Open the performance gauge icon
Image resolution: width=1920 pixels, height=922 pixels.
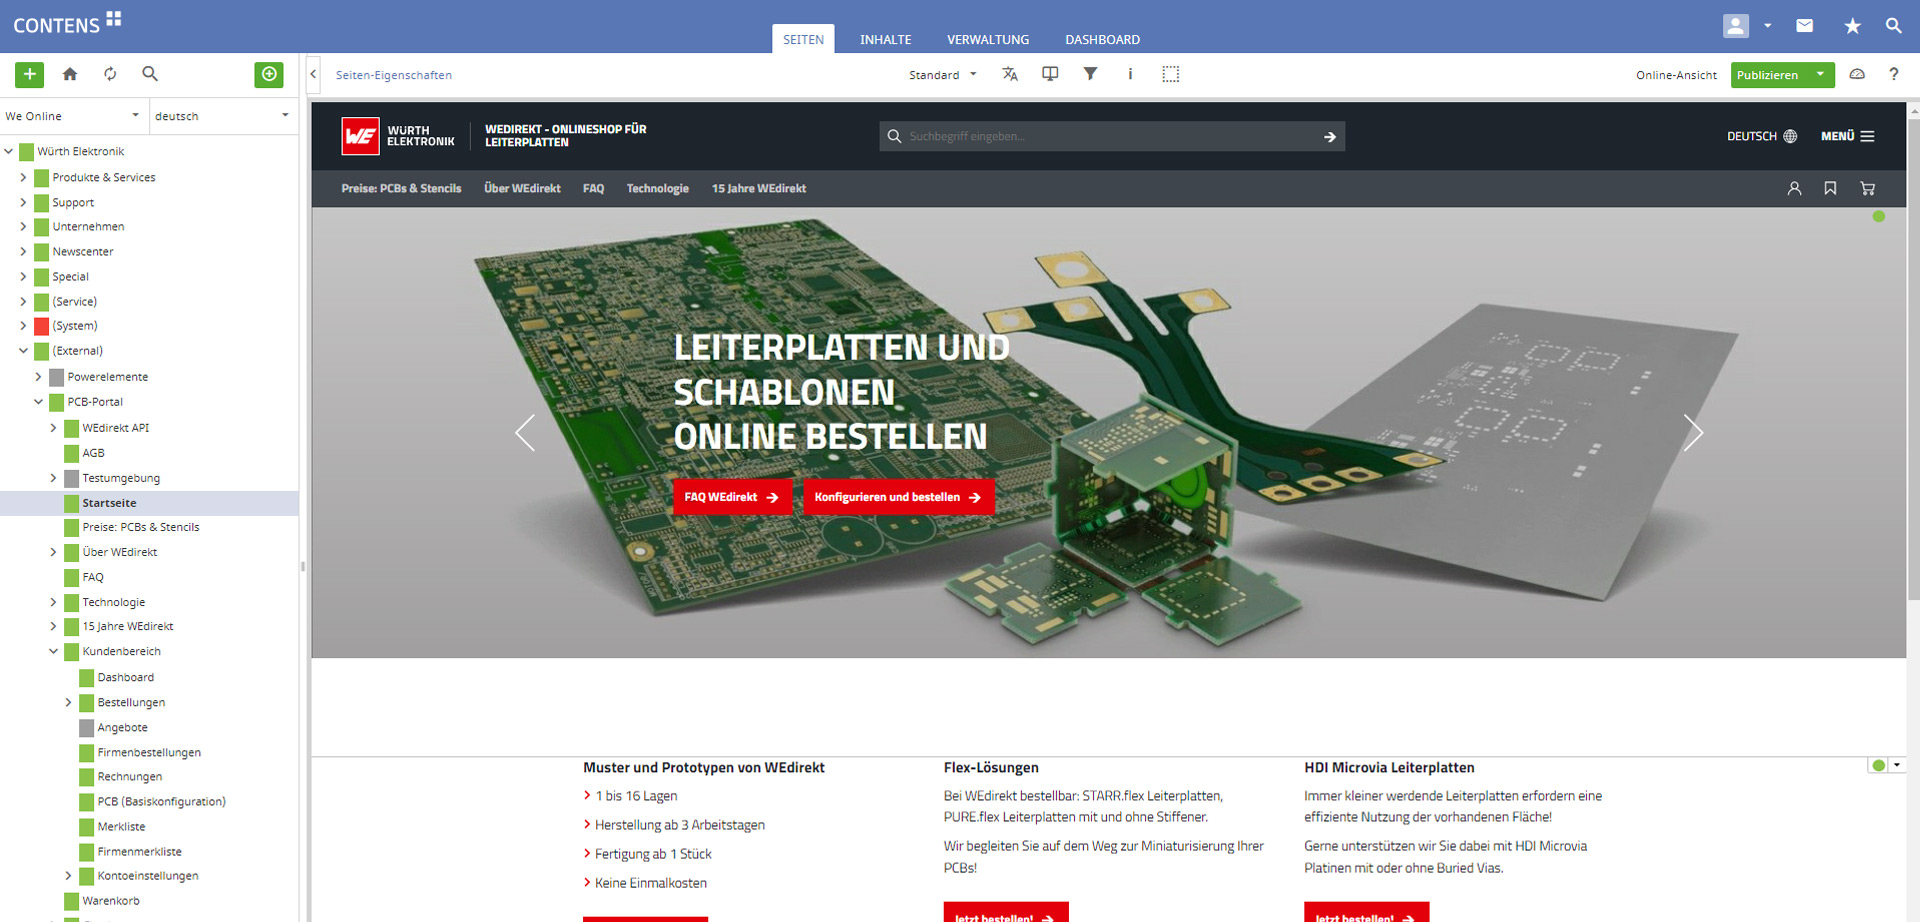tap(1857, 74)
